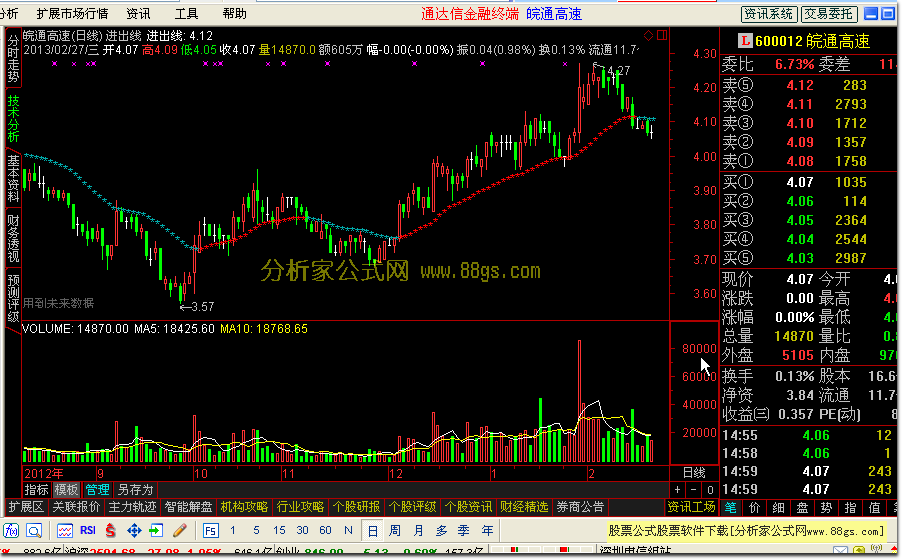Open the 行业攻略 tab
This screenshot has width=903, height=560.
300,507
